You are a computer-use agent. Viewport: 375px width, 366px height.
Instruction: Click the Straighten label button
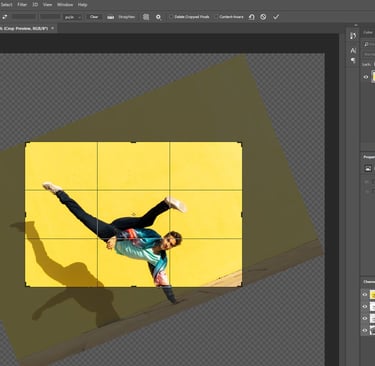(127, 17)
